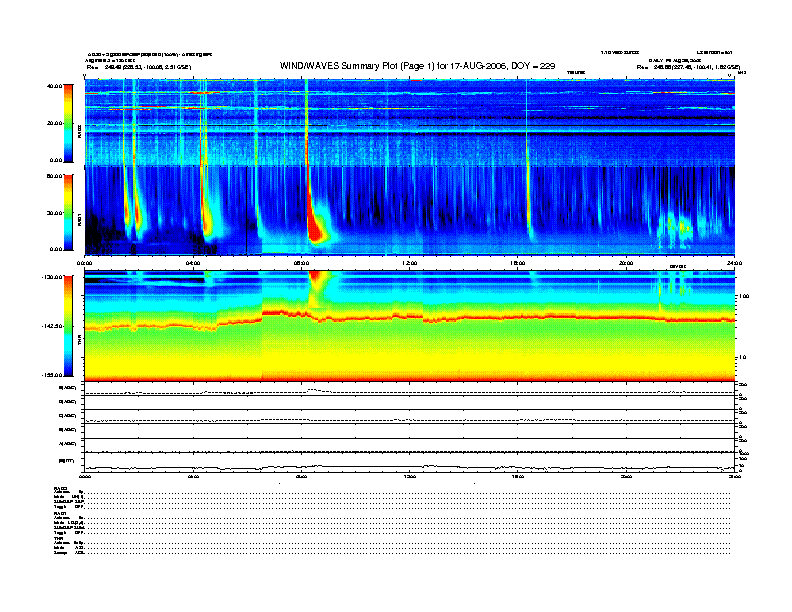This screenshot has height=612, width=792.
Task: Click the top-right Re coordinates text
Action: (688, 67)
